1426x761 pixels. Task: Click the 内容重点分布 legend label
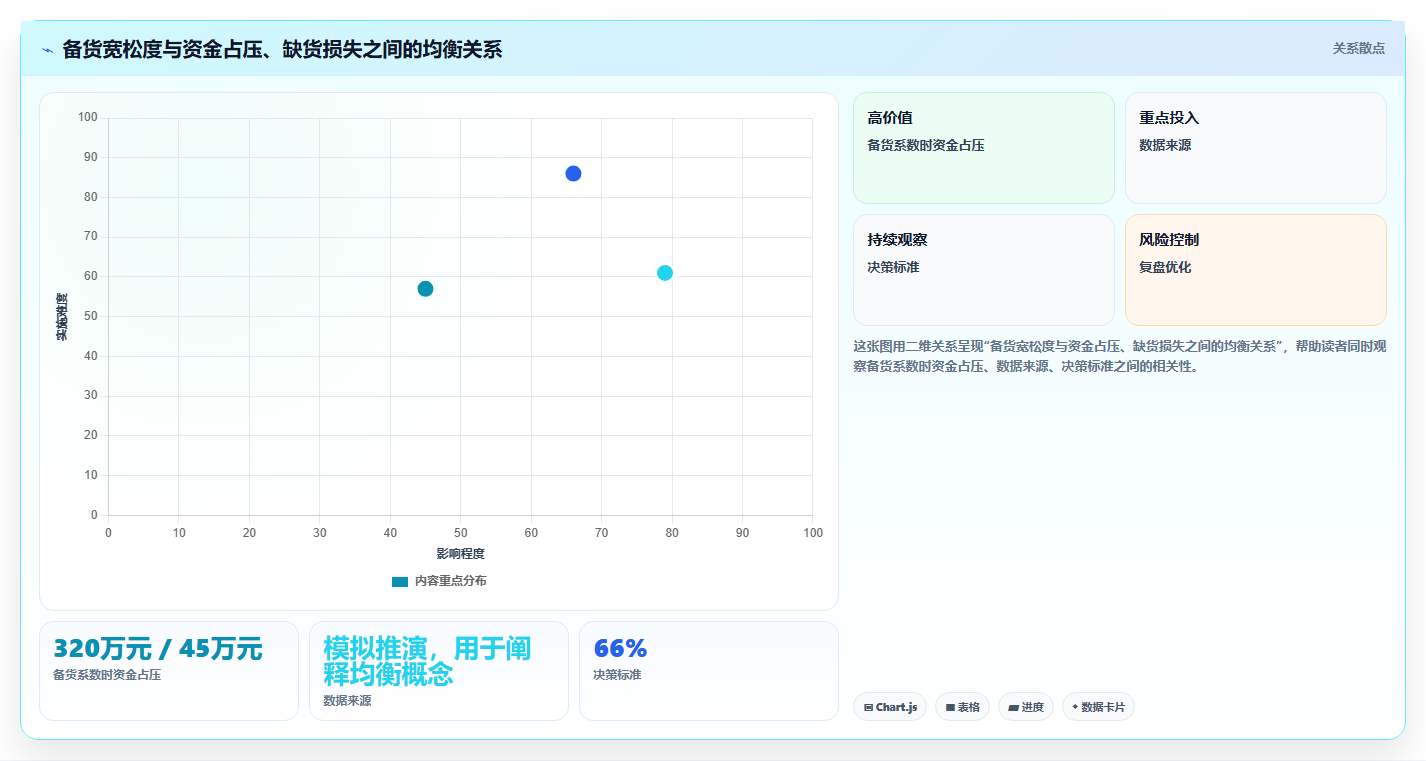tap(451, 581)
